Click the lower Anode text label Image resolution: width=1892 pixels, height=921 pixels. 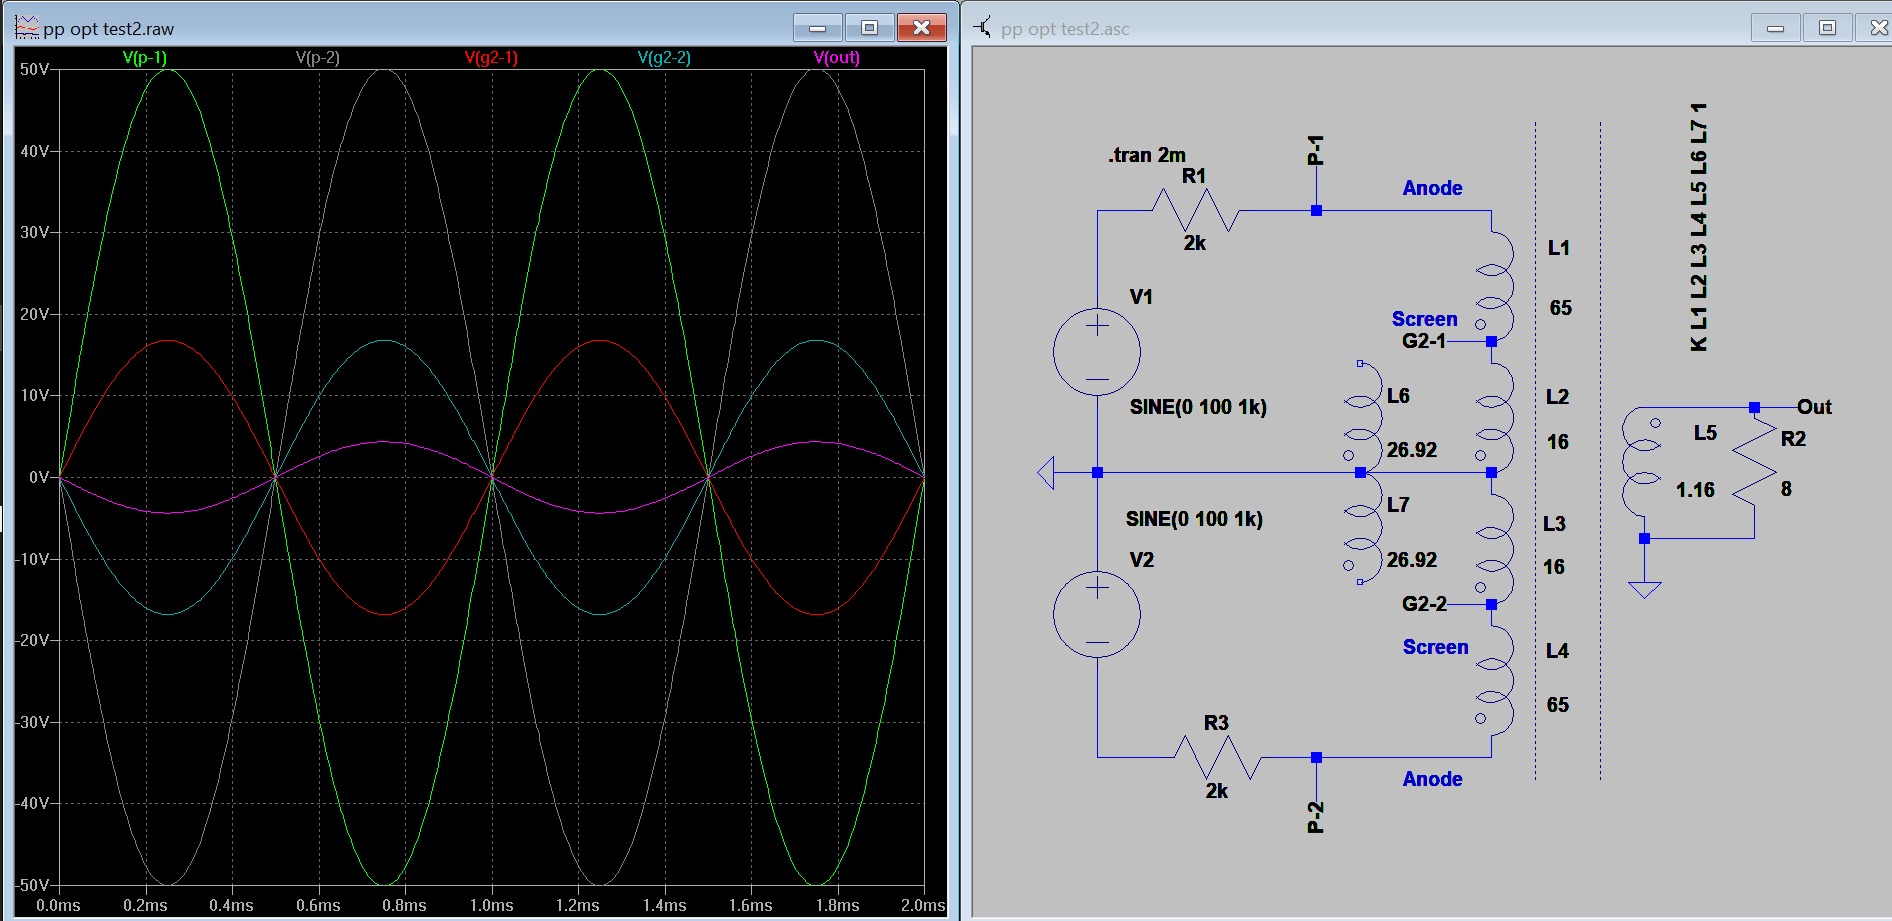[1432, 779]
